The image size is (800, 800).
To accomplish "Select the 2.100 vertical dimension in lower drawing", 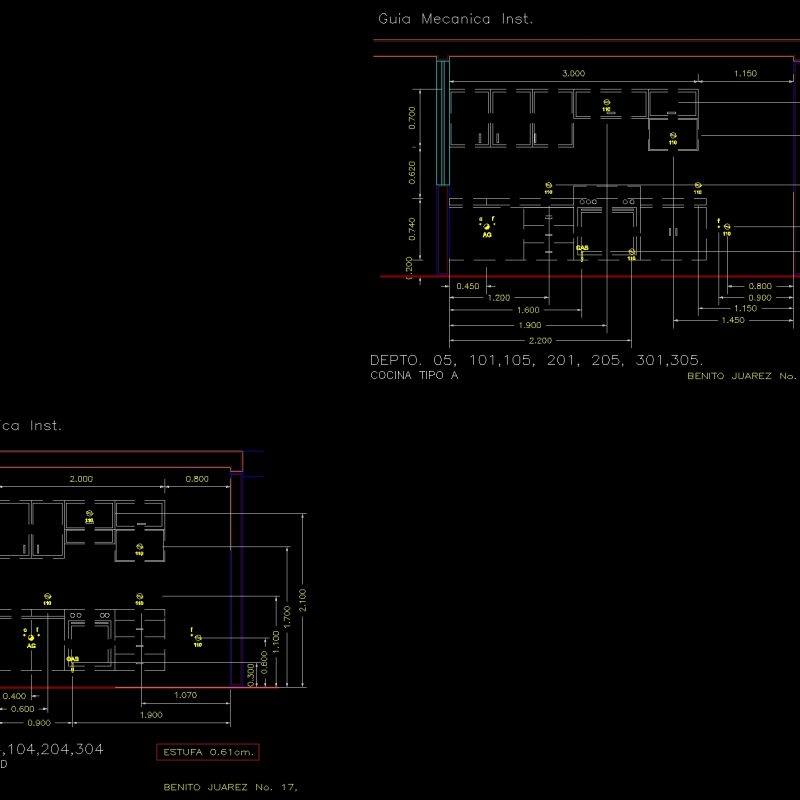I will point(302,598).
